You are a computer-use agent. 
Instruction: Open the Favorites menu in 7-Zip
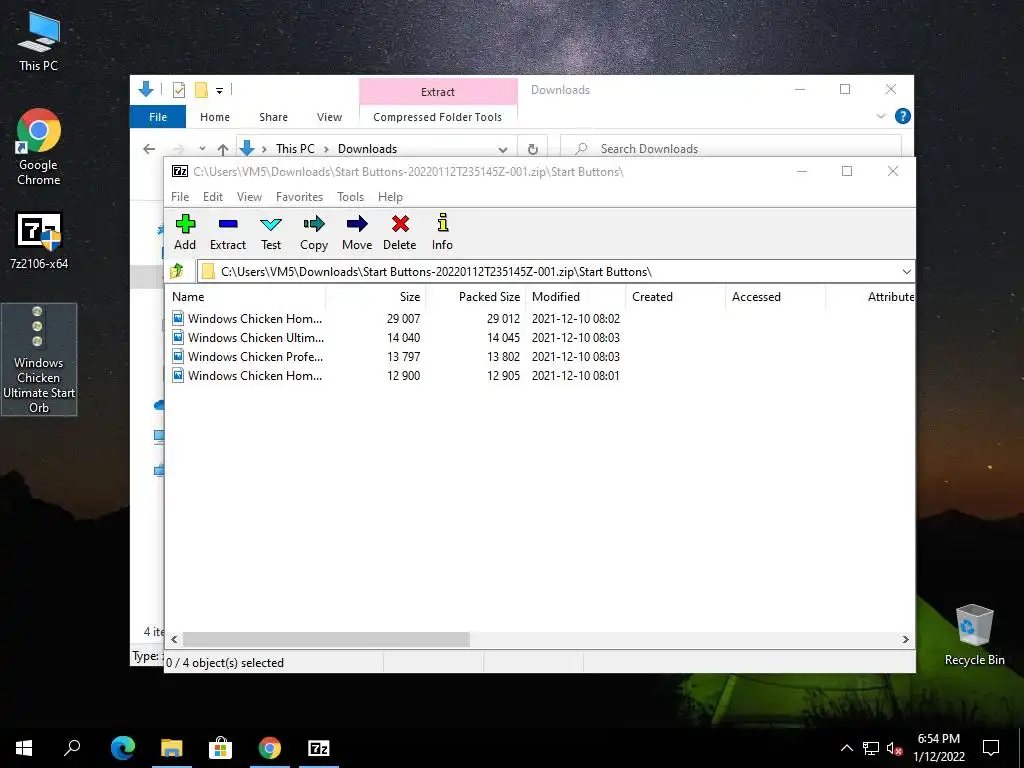click(x=299, y=197)
